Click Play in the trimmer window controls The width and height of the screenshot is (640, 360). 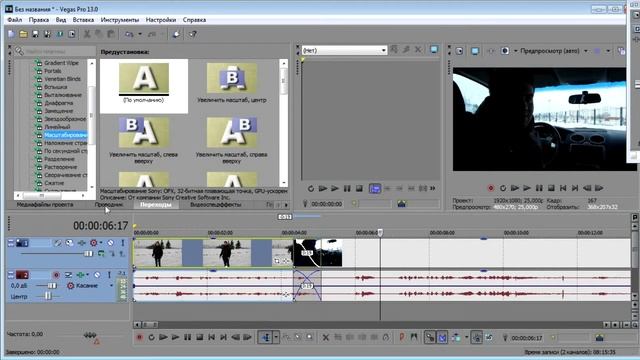tap(335, 188)
